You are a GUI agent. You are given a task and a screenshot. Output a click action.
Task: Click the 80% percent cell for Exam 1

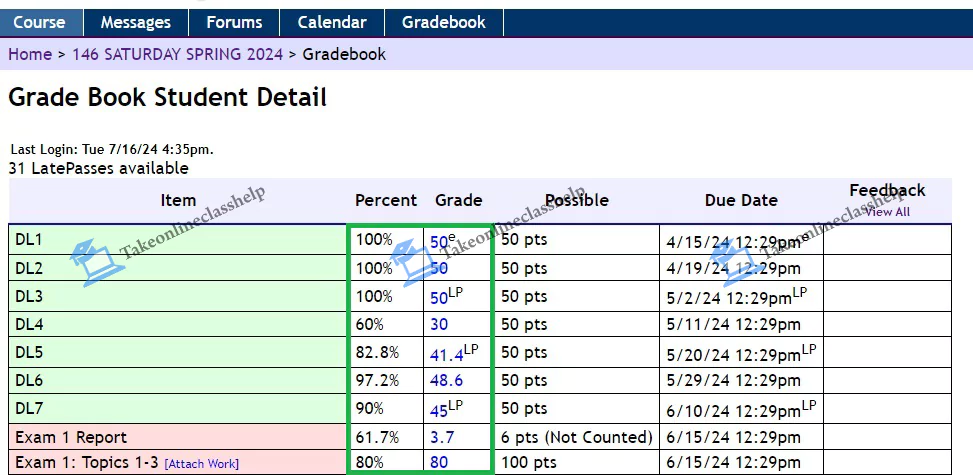pos(385,463)
